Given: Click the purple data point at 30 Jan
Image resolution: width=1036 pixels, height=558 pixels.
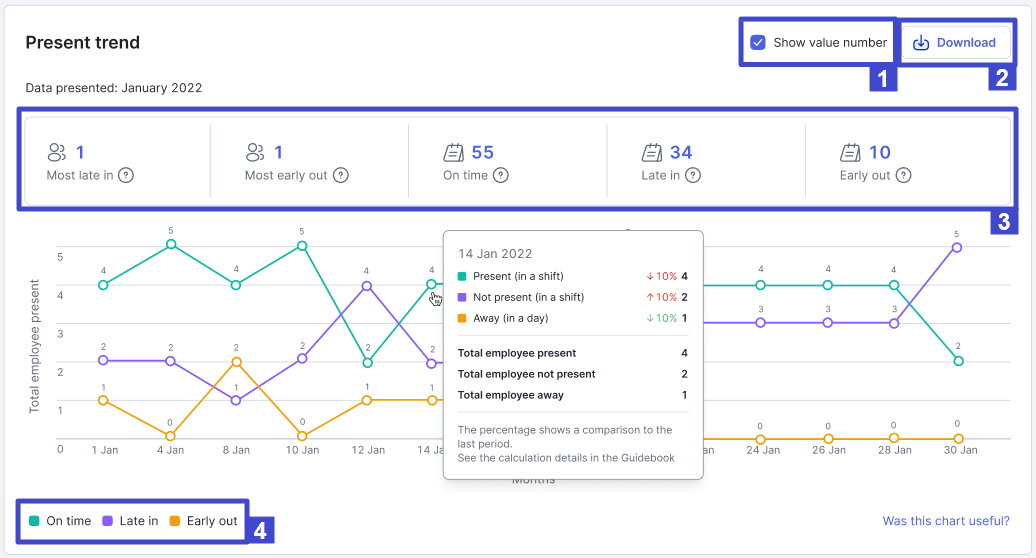Looking at the screenshot, I should (958, 247).
